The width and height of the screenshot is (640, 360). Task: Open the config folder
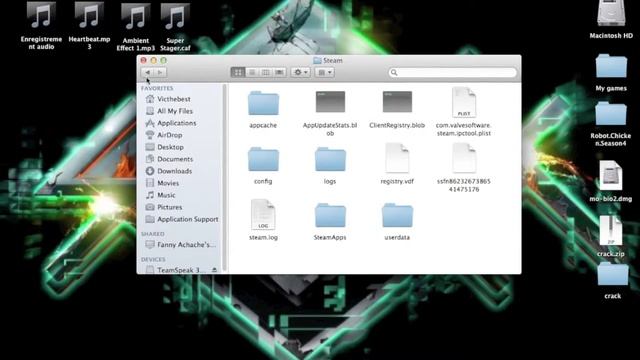click(263, 159)
